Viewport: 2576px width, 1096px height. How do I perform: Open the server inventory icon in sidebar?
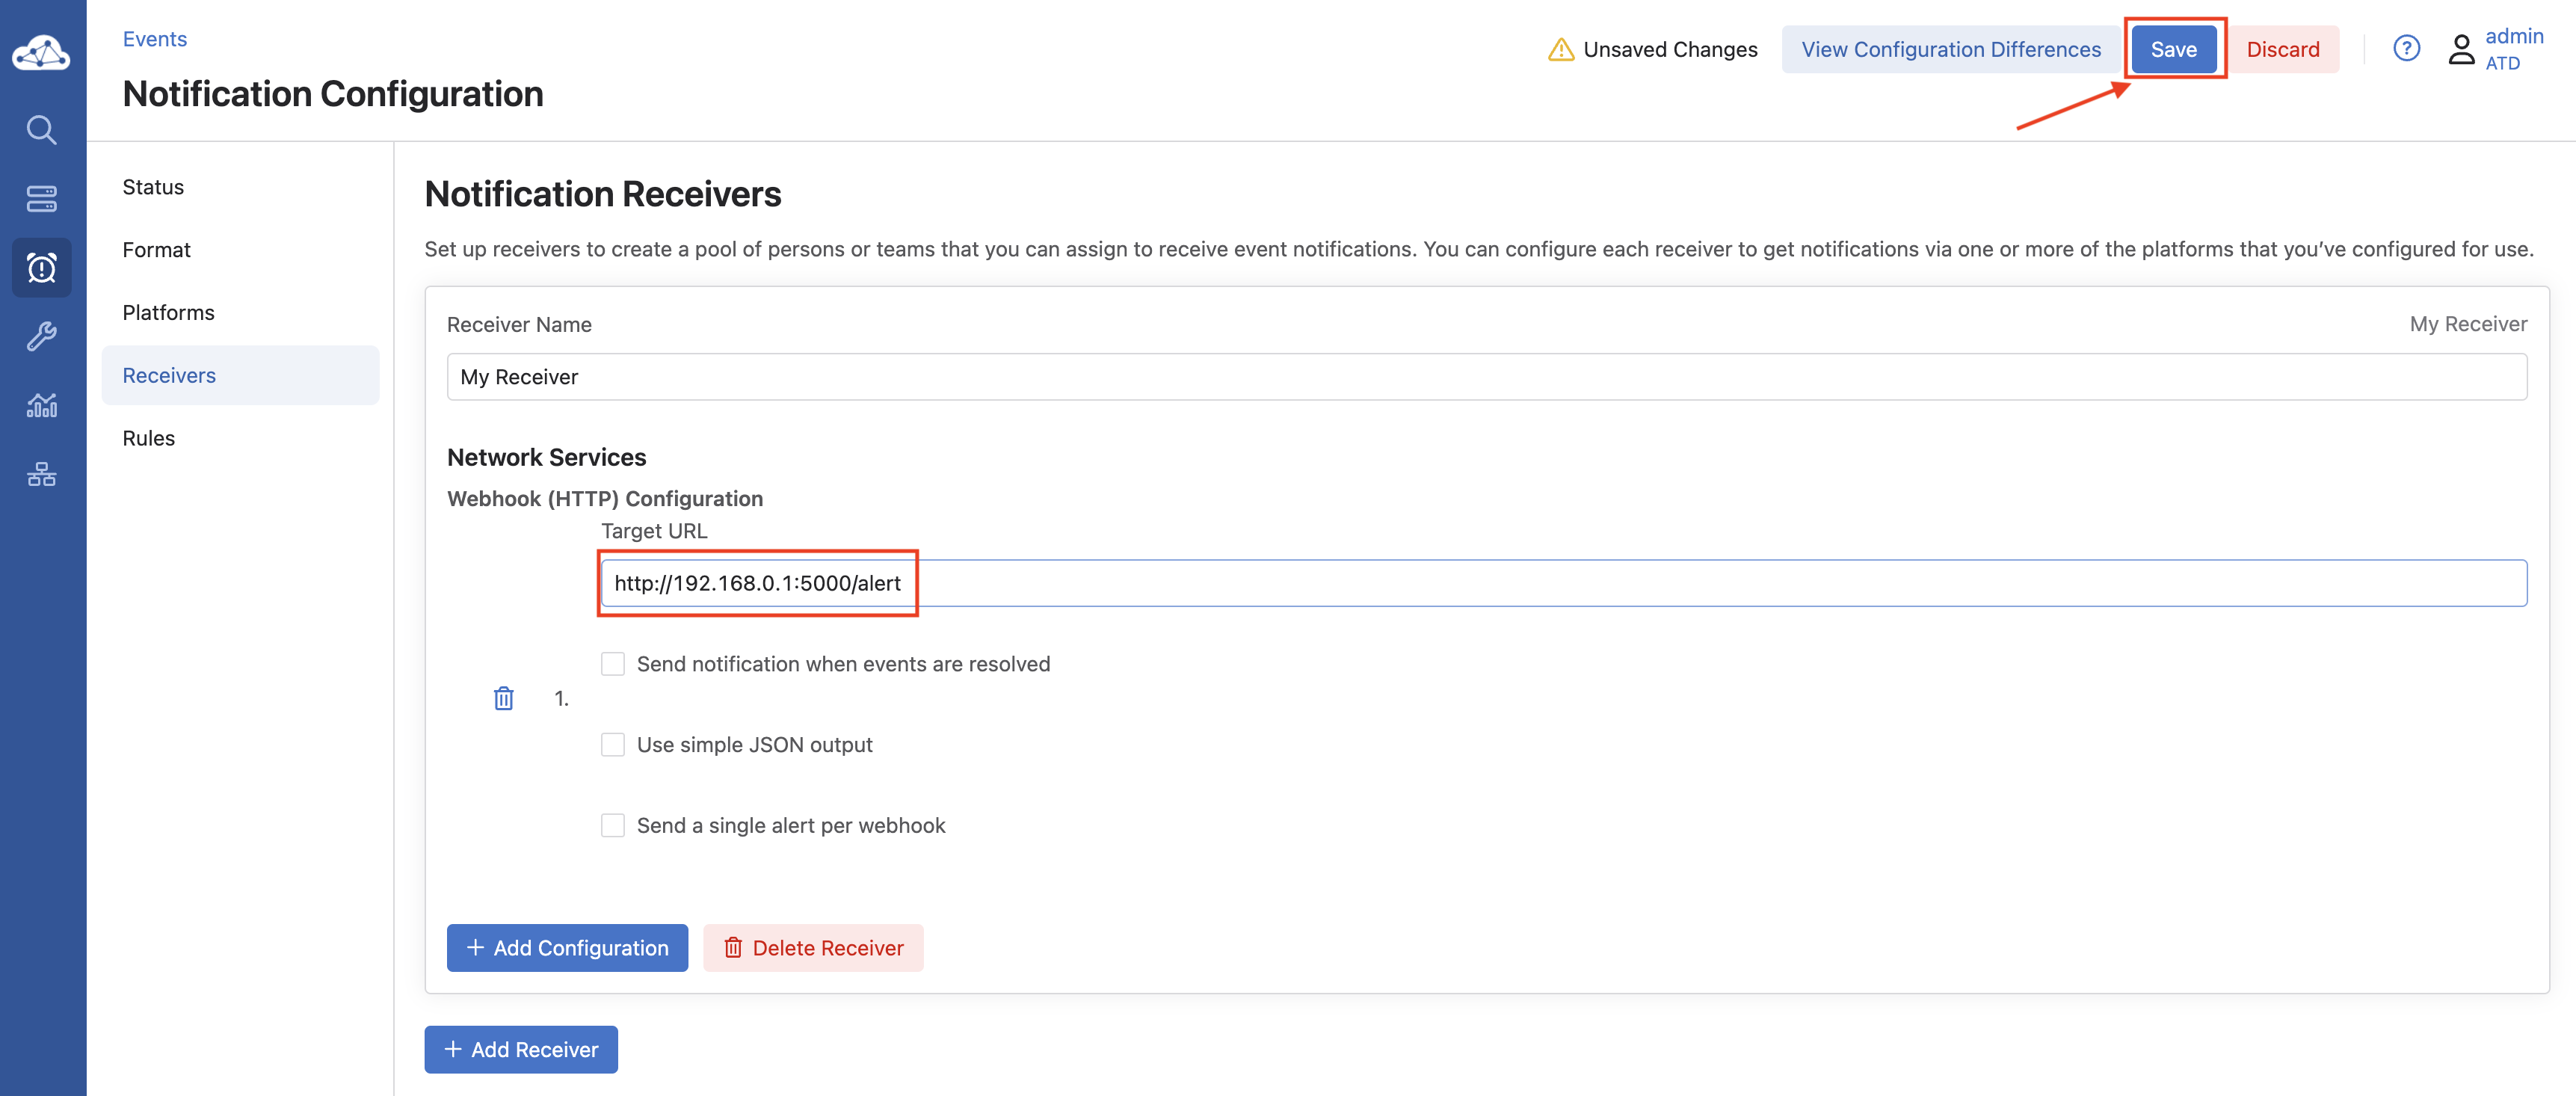(41, 199)
